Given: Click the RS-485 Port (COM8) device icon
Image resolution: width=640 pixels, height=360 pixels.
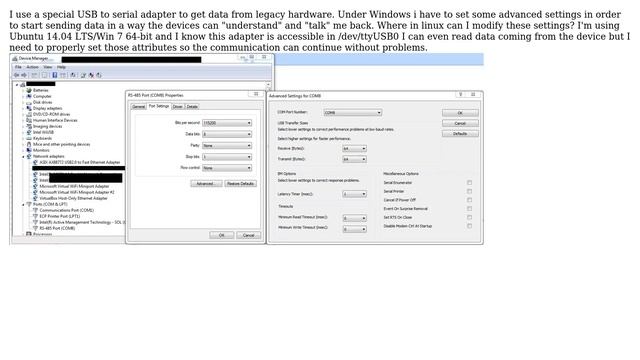Looking at the screenshot, I should 36,228.
